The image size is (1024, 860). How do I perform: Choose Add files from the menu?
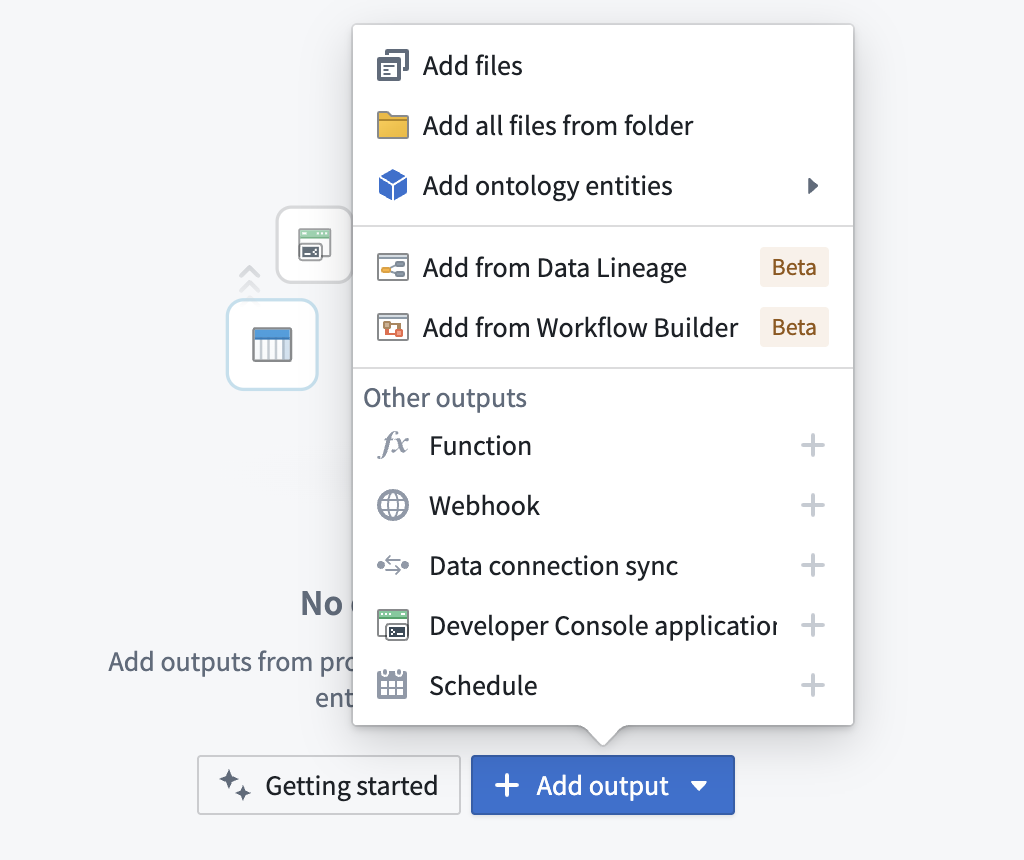(x=603, y=65)
